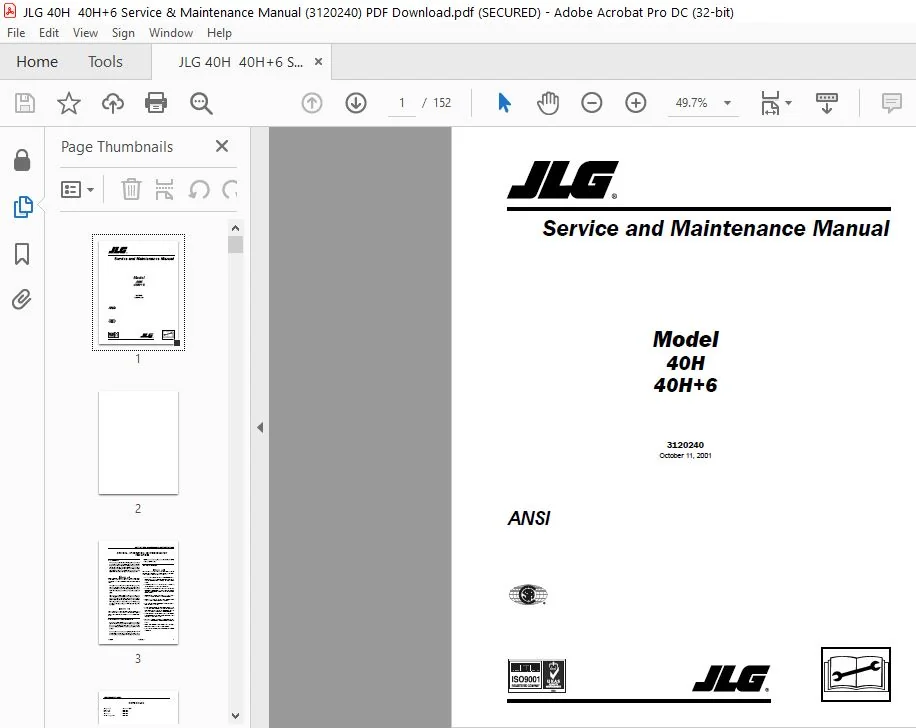Click thumbnails scrollbar down arrow
Viewport: 916px width, 728px height.
(235, 716)
